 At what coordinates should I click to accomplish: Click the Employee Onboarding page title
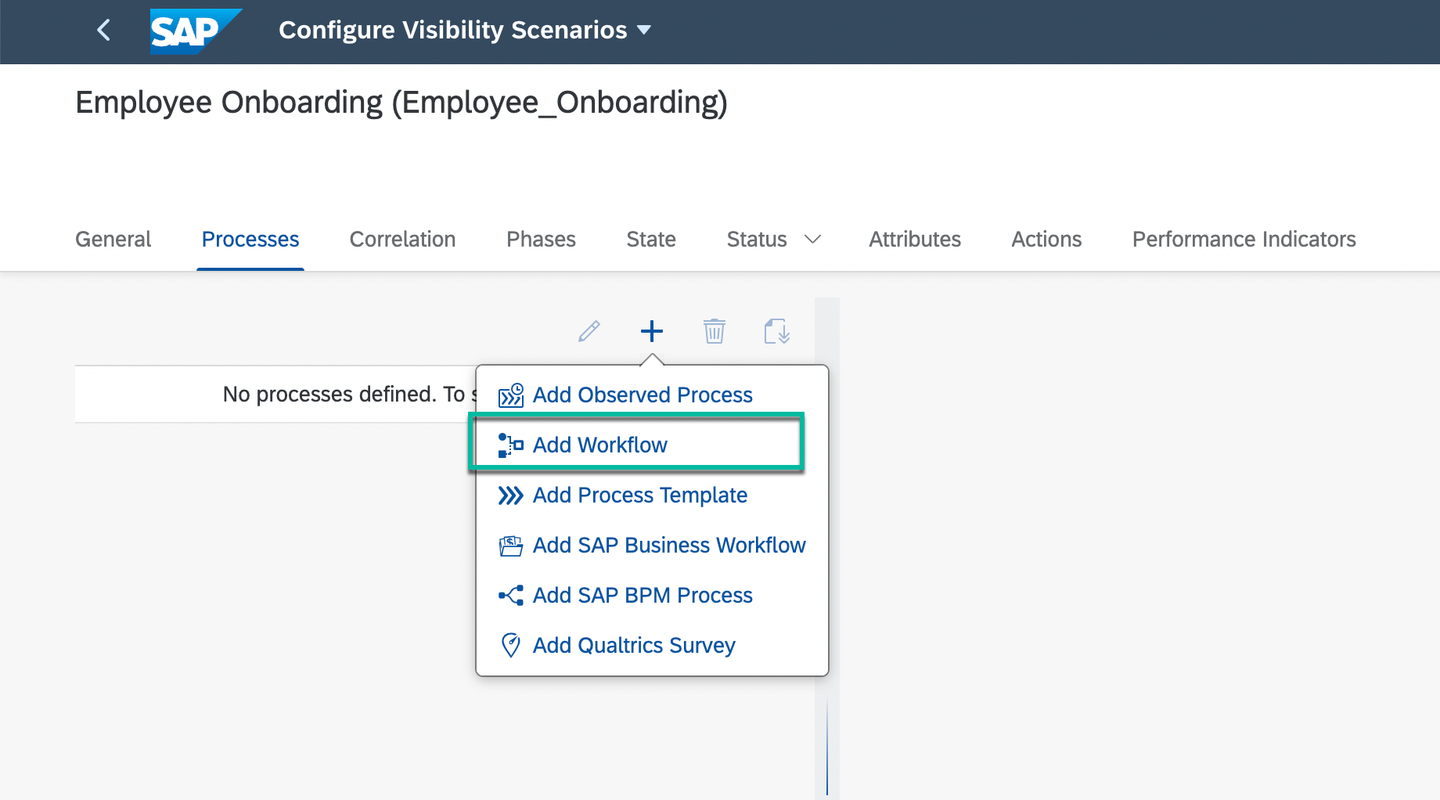401,103
